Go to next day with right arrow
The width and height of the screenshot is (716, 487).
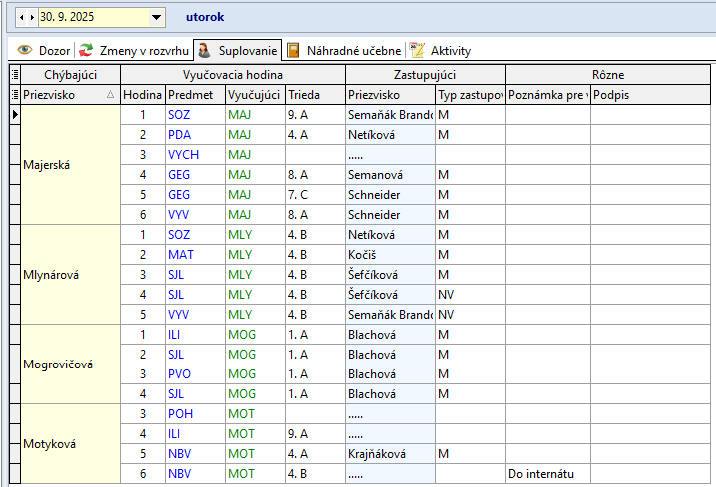pos(32,17)
